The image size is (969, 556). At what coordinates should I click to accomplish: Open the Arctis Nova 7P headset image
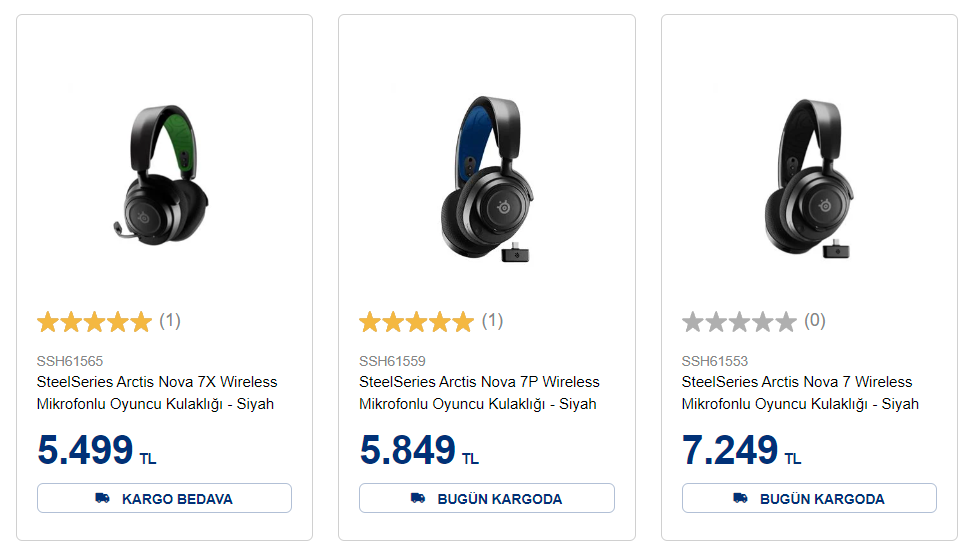487,180
